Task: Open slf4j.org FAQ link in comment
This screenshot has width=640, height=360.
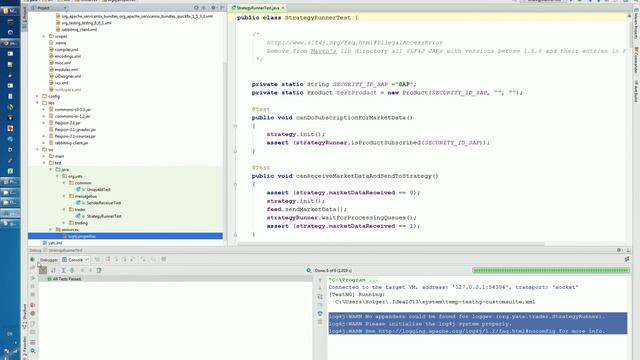Action: tap(354, 42)
